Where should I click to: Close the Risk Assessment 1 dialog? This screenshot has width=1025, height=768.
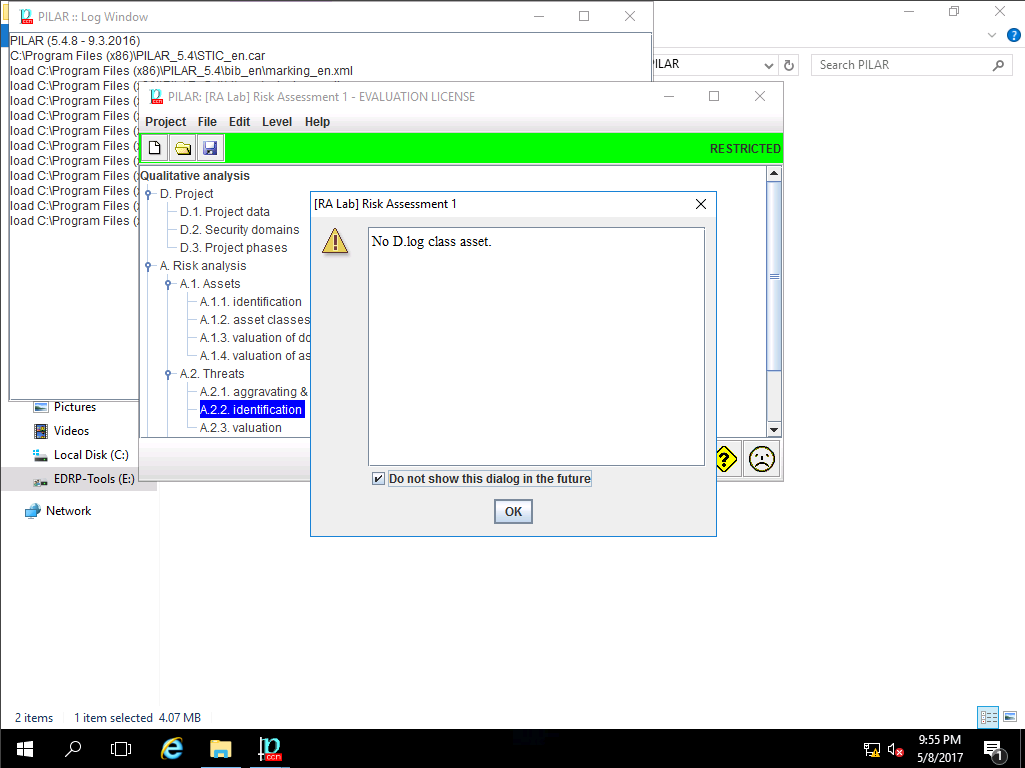click(x=701, y=204)
